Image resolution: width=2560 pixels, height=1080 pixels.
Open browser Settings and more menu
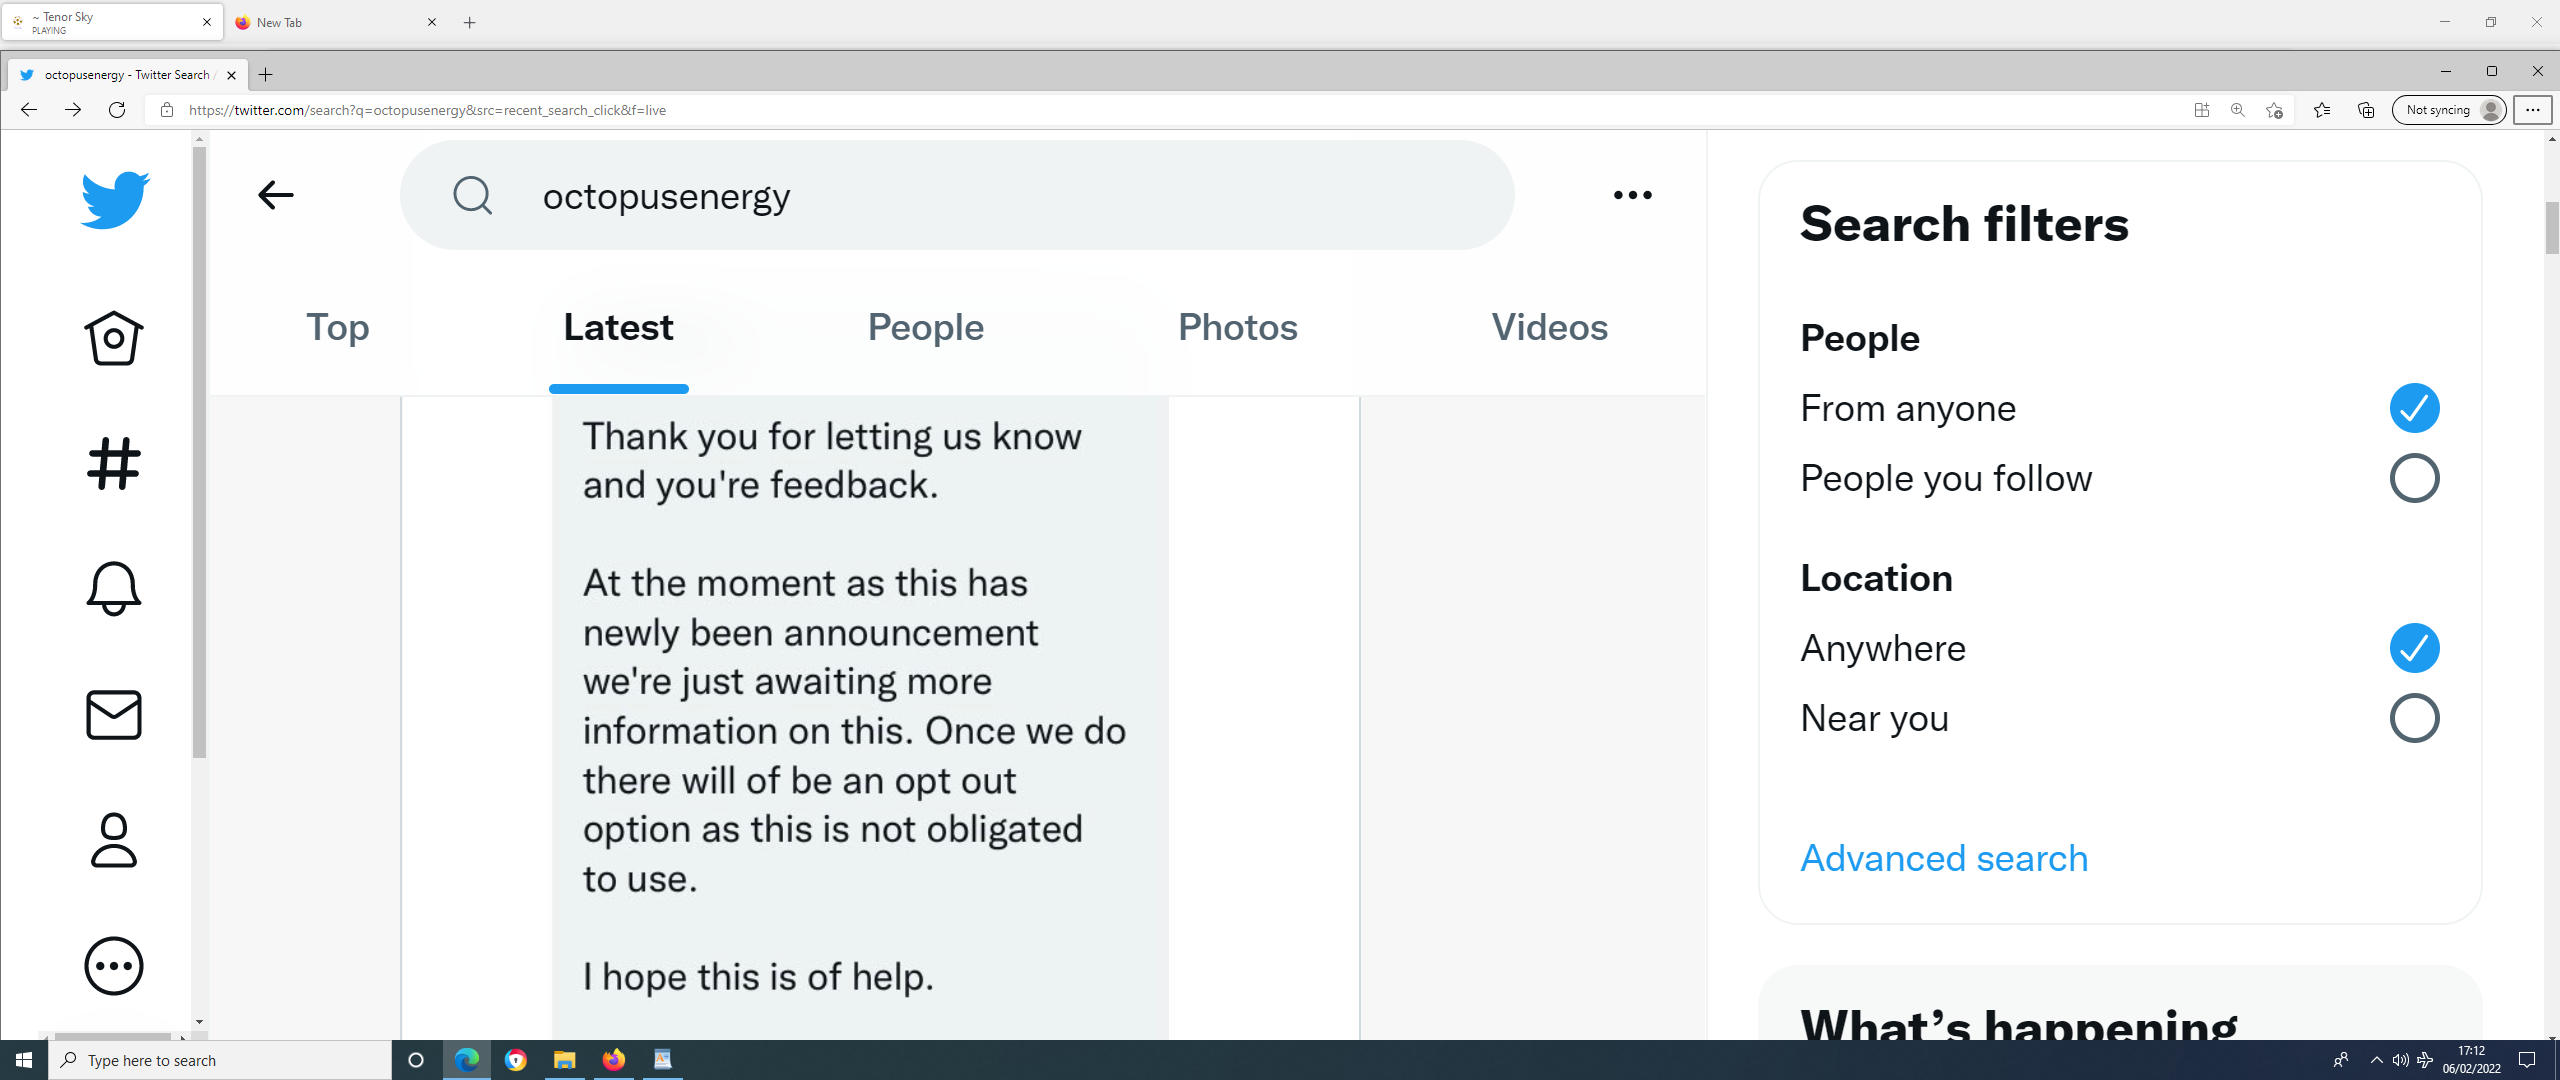[x=2533, y=110]
